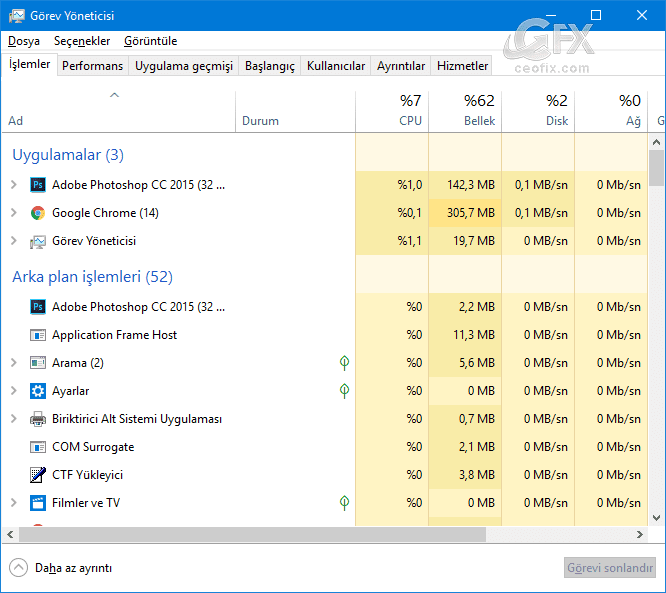Open the Seçenekler menu
Screen dimensions: 666x593
coord(82,41)
